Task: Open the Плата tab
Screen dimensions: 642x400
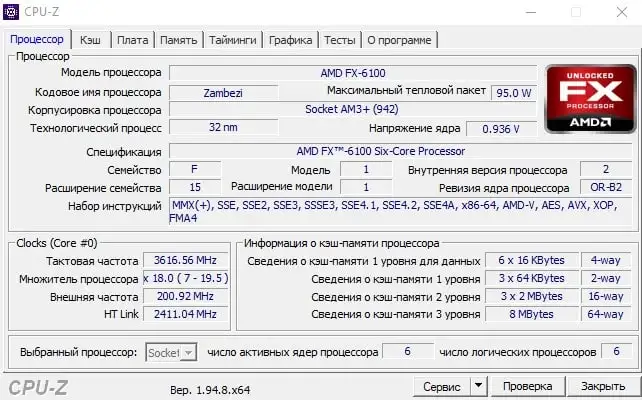Action: [132, 40]
